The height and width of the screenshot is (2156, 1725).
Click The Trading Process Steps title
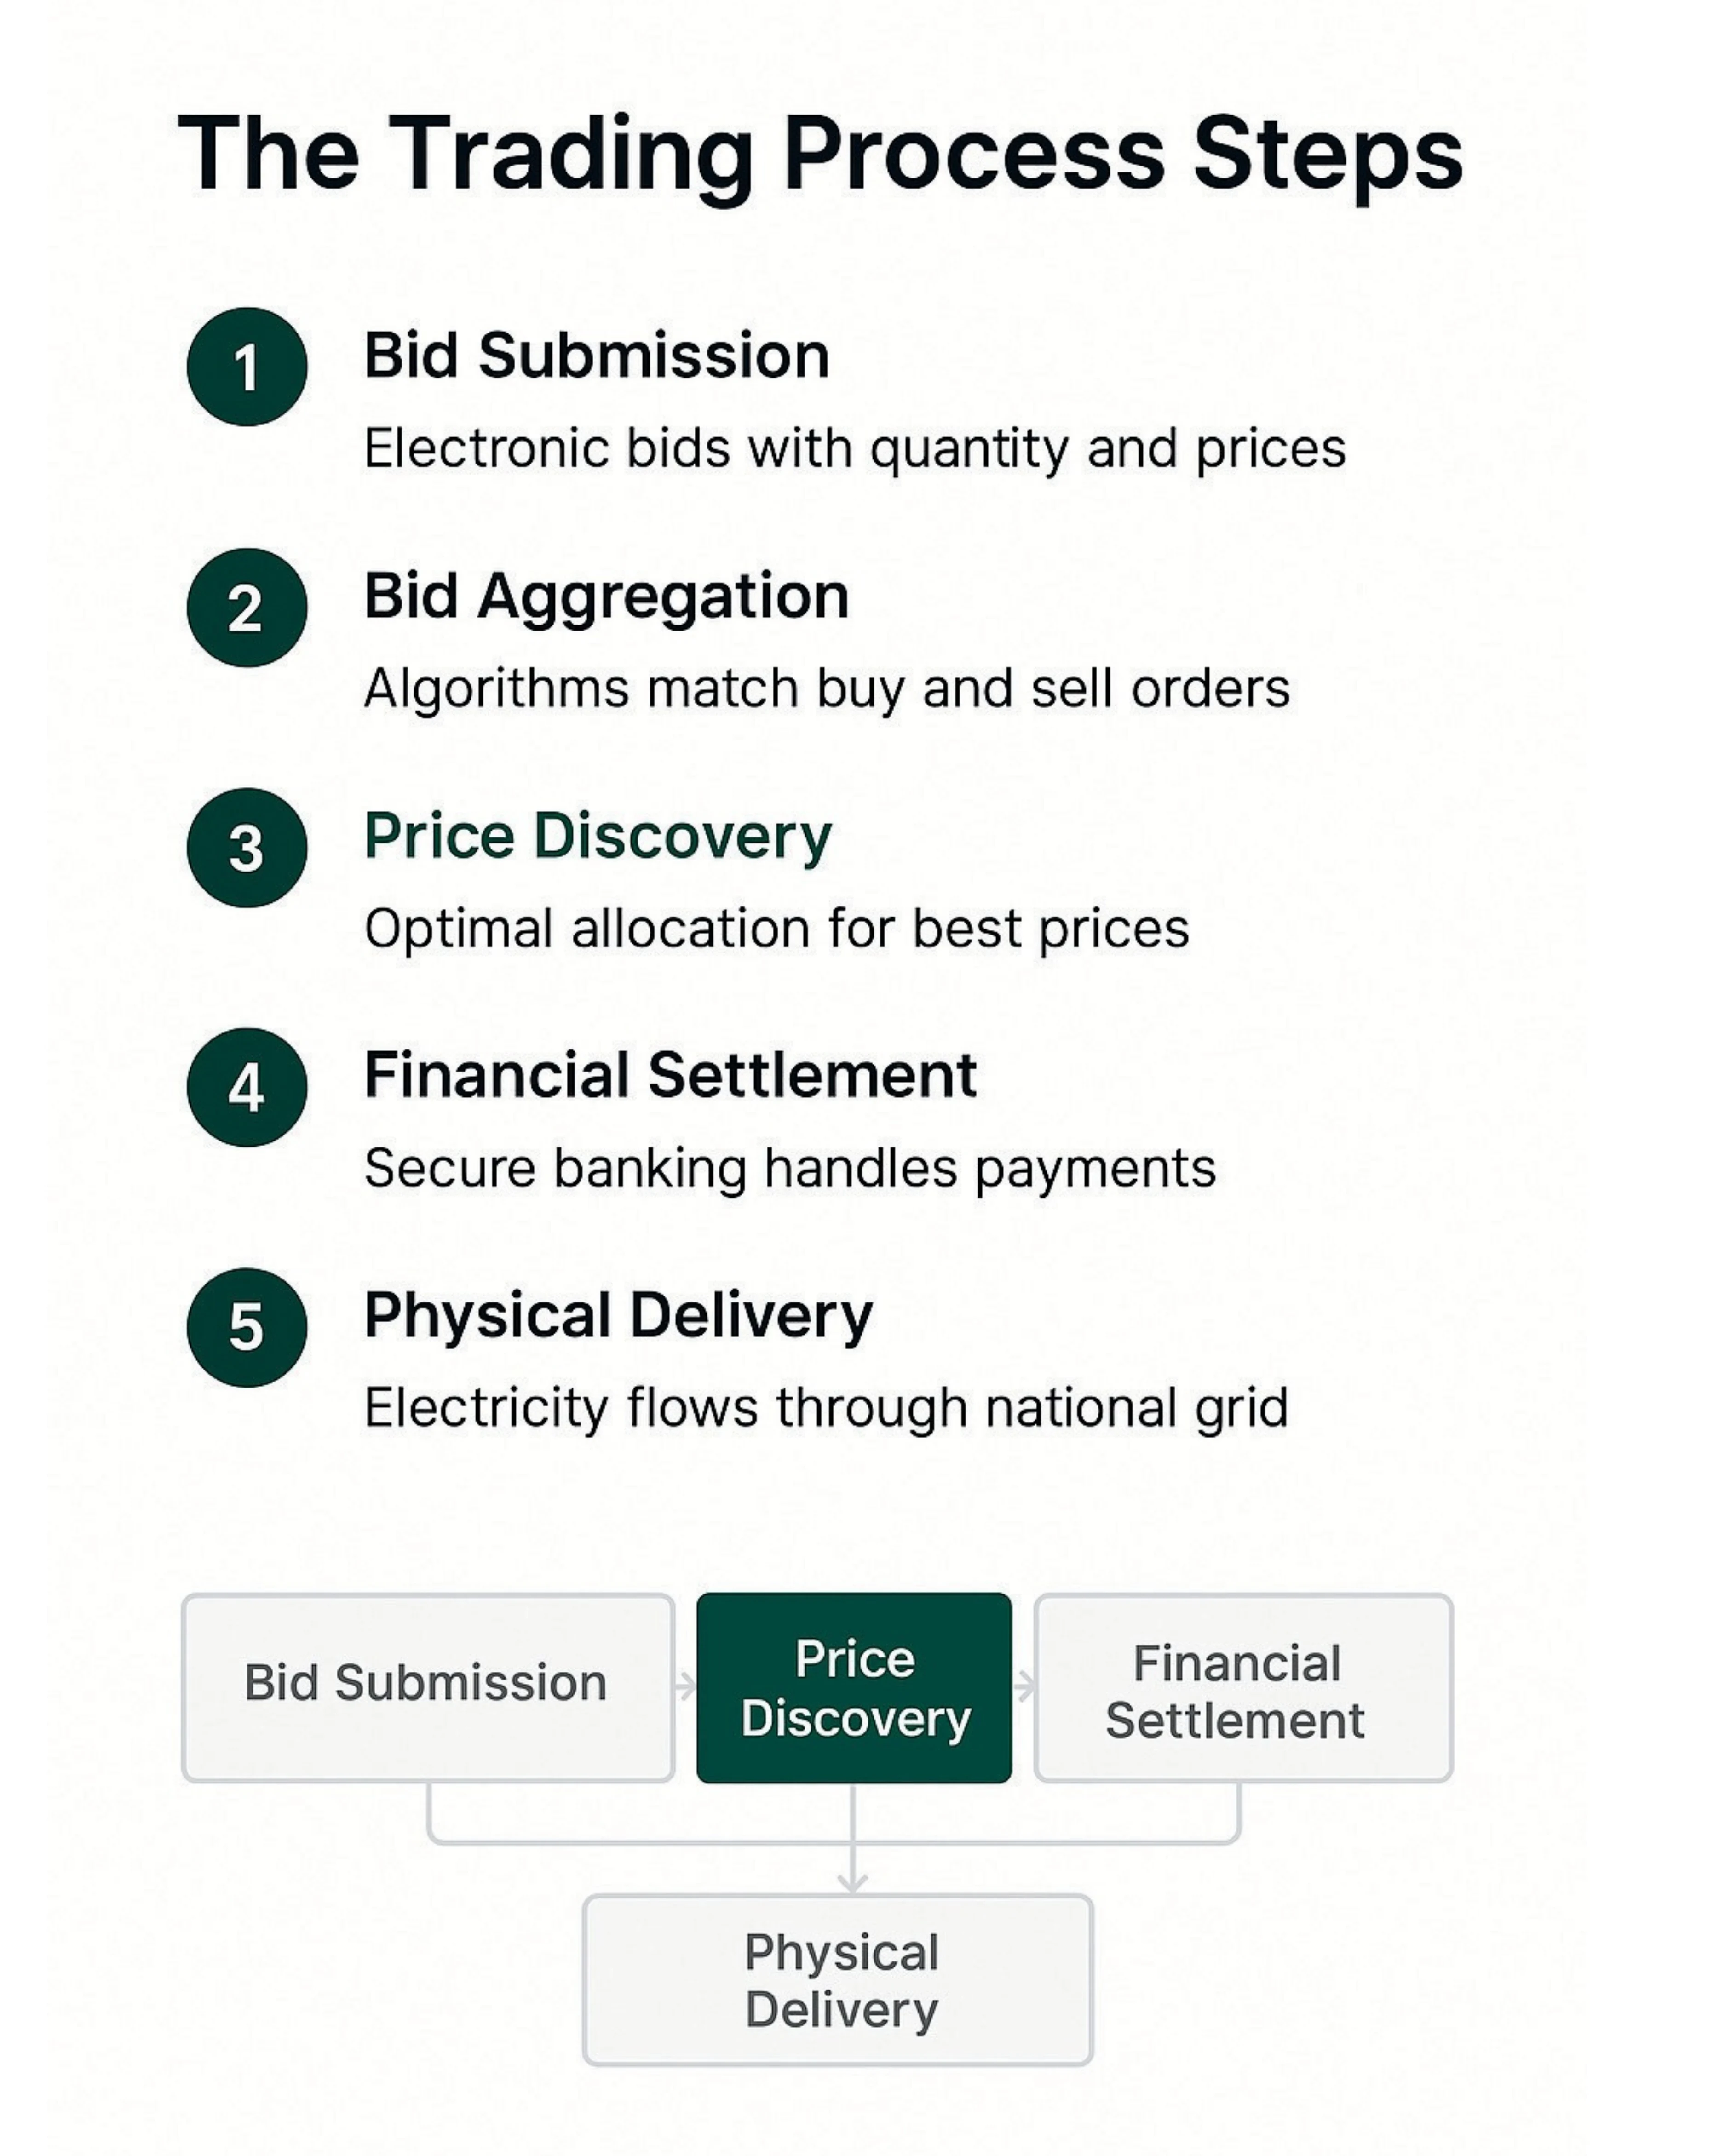coord(821,155)
